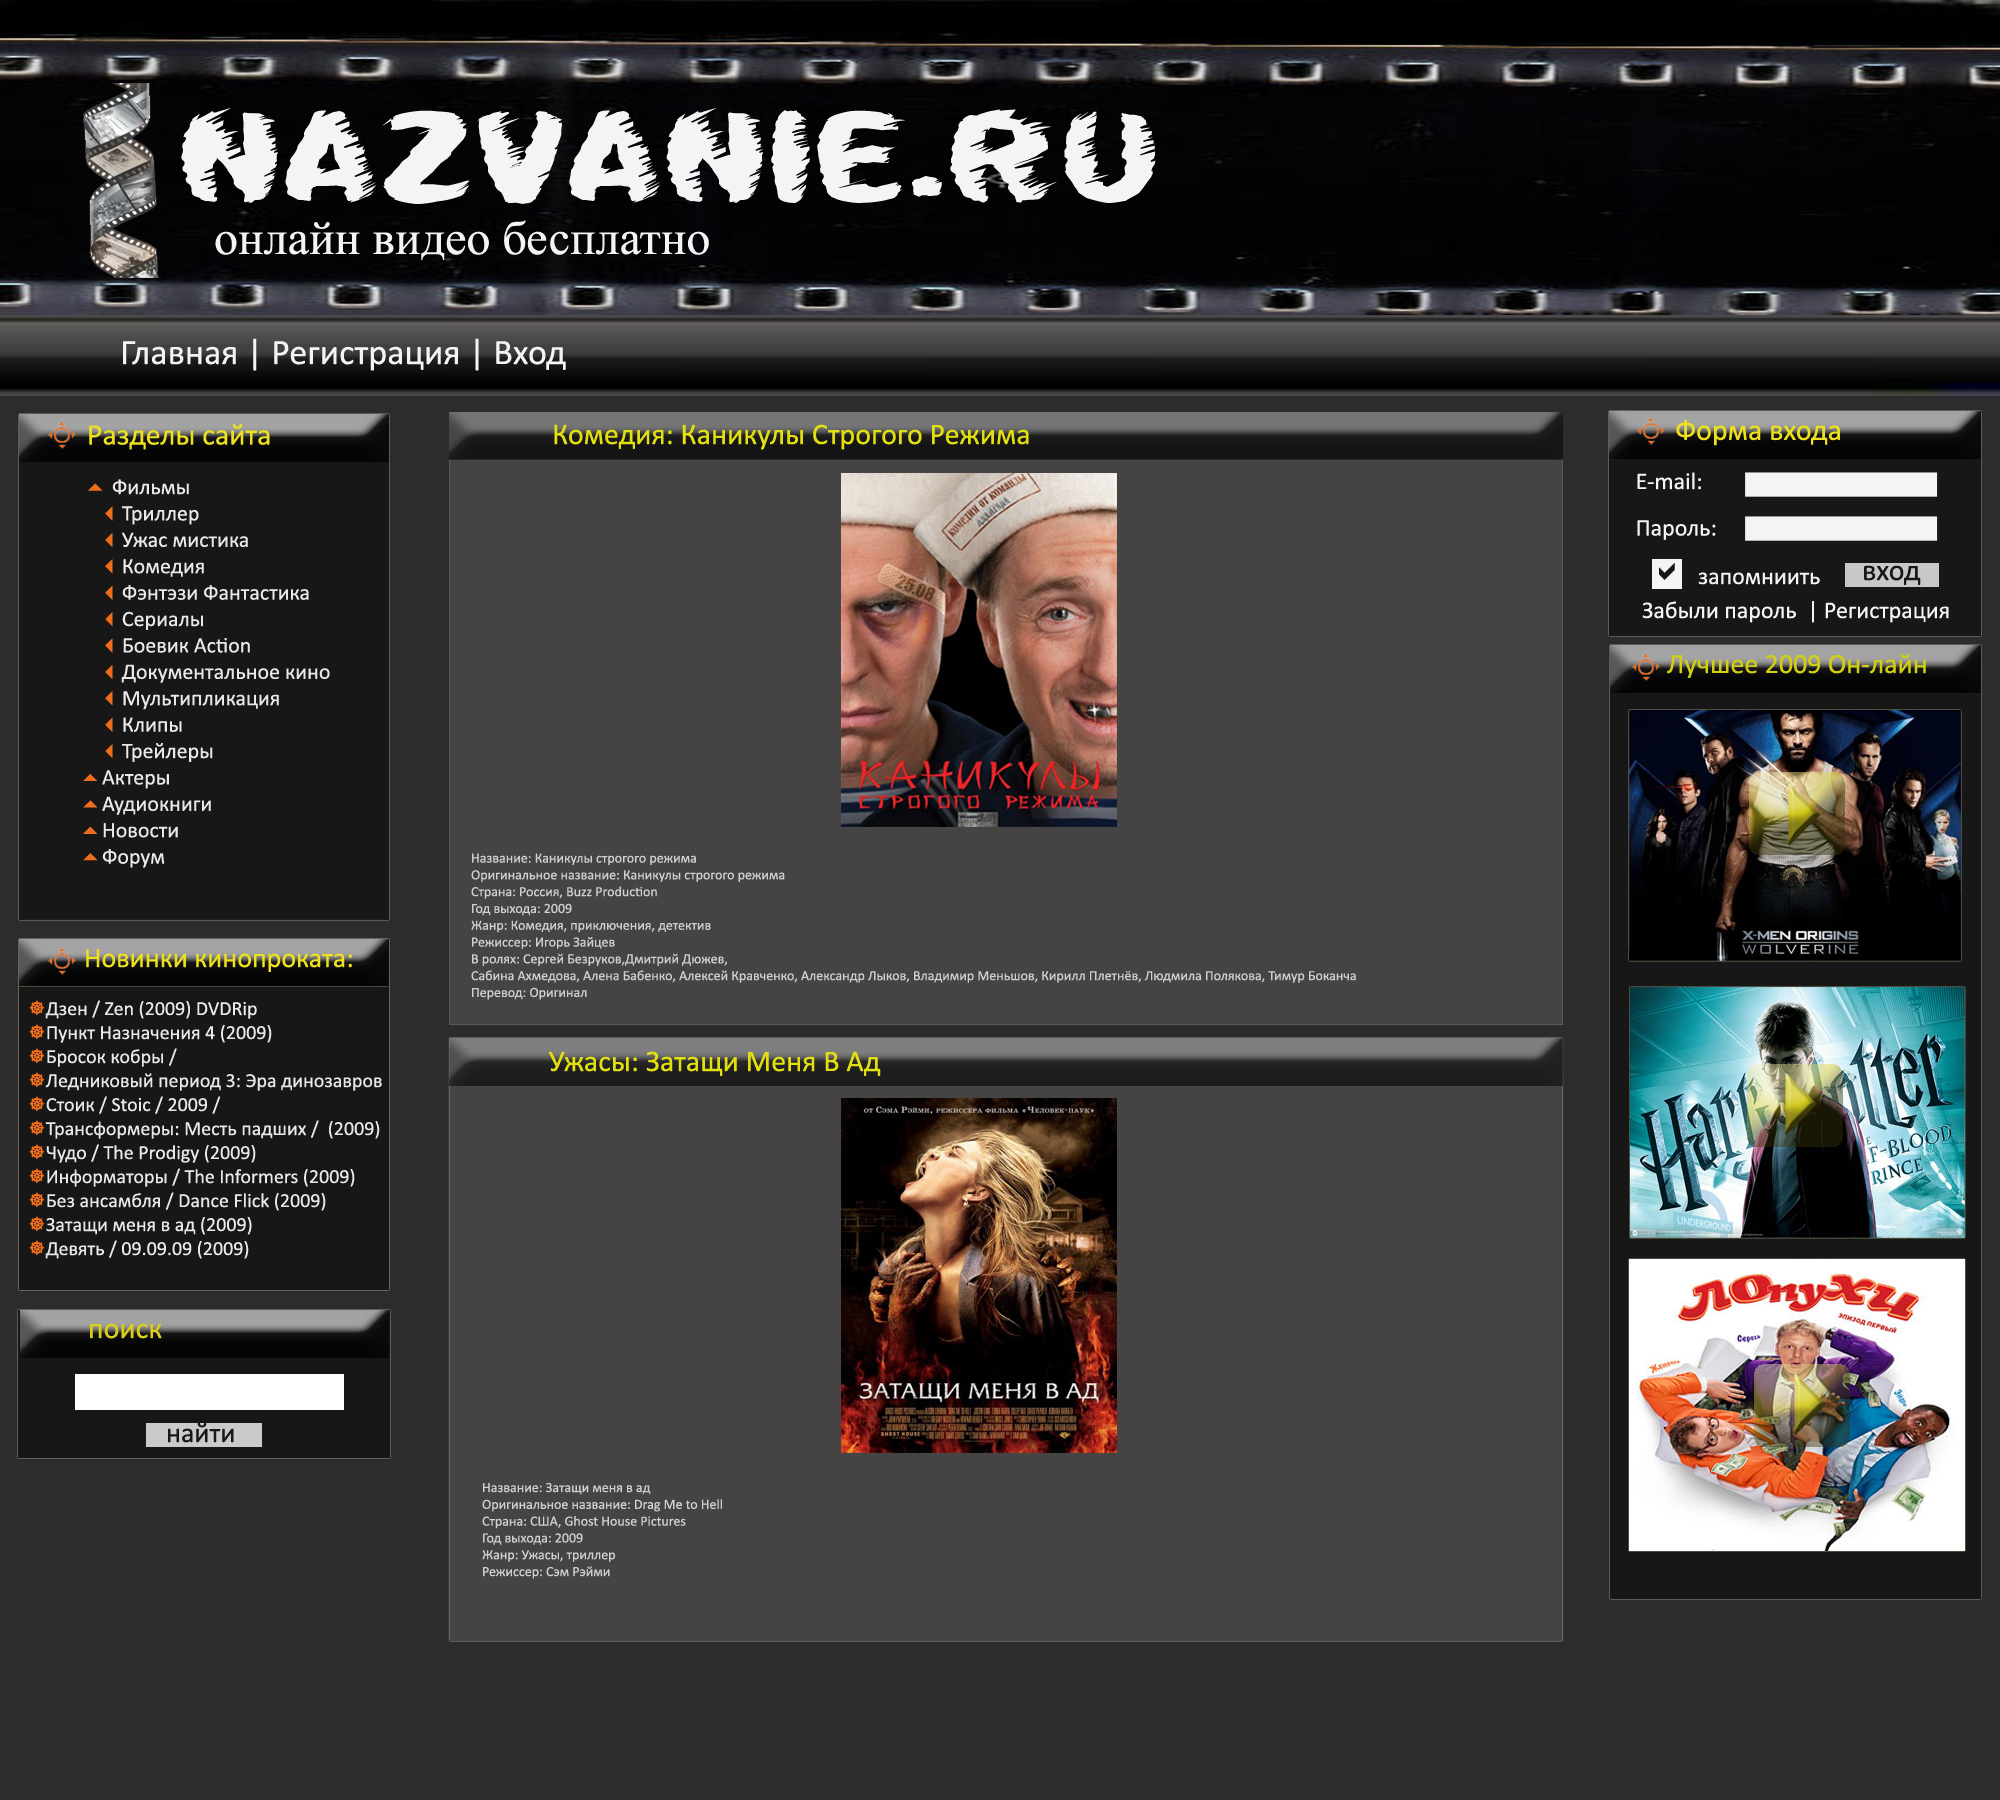Uncheck the запомниить checkbox
This screenshot has width=2000, height=1800.
click(x=1665, y=573)
